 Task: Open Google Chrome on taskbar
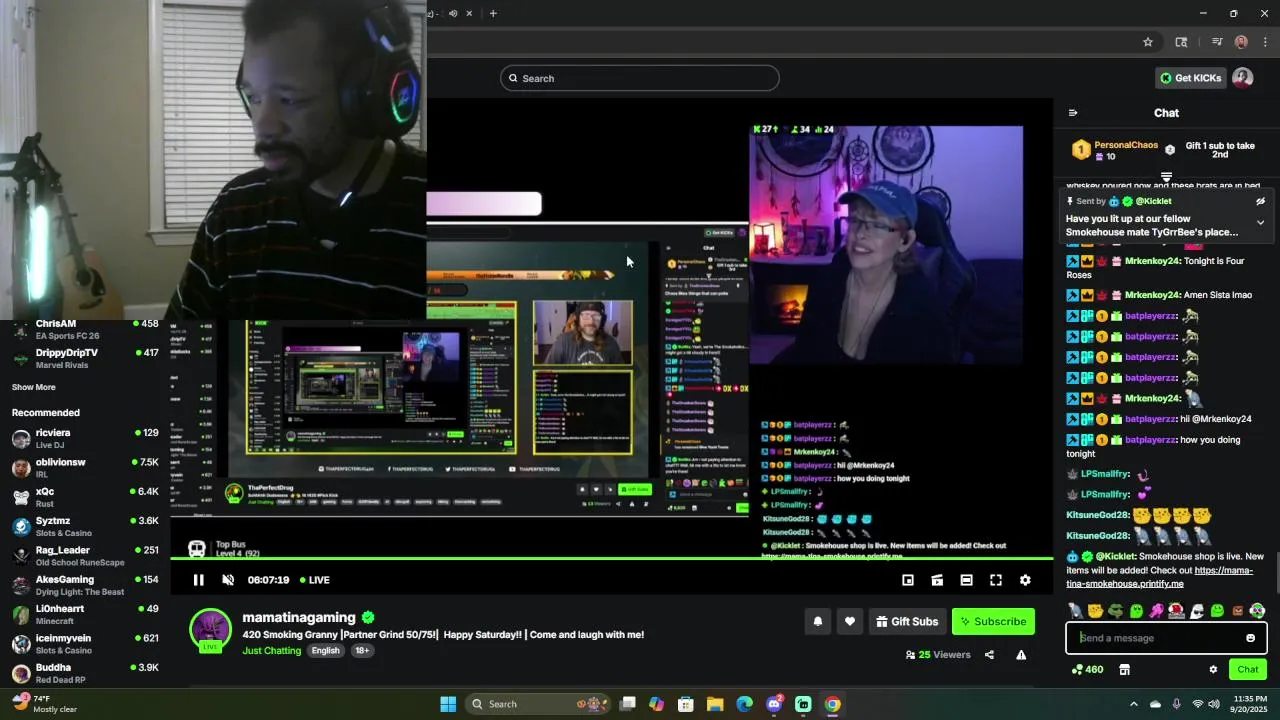(832, 704)
